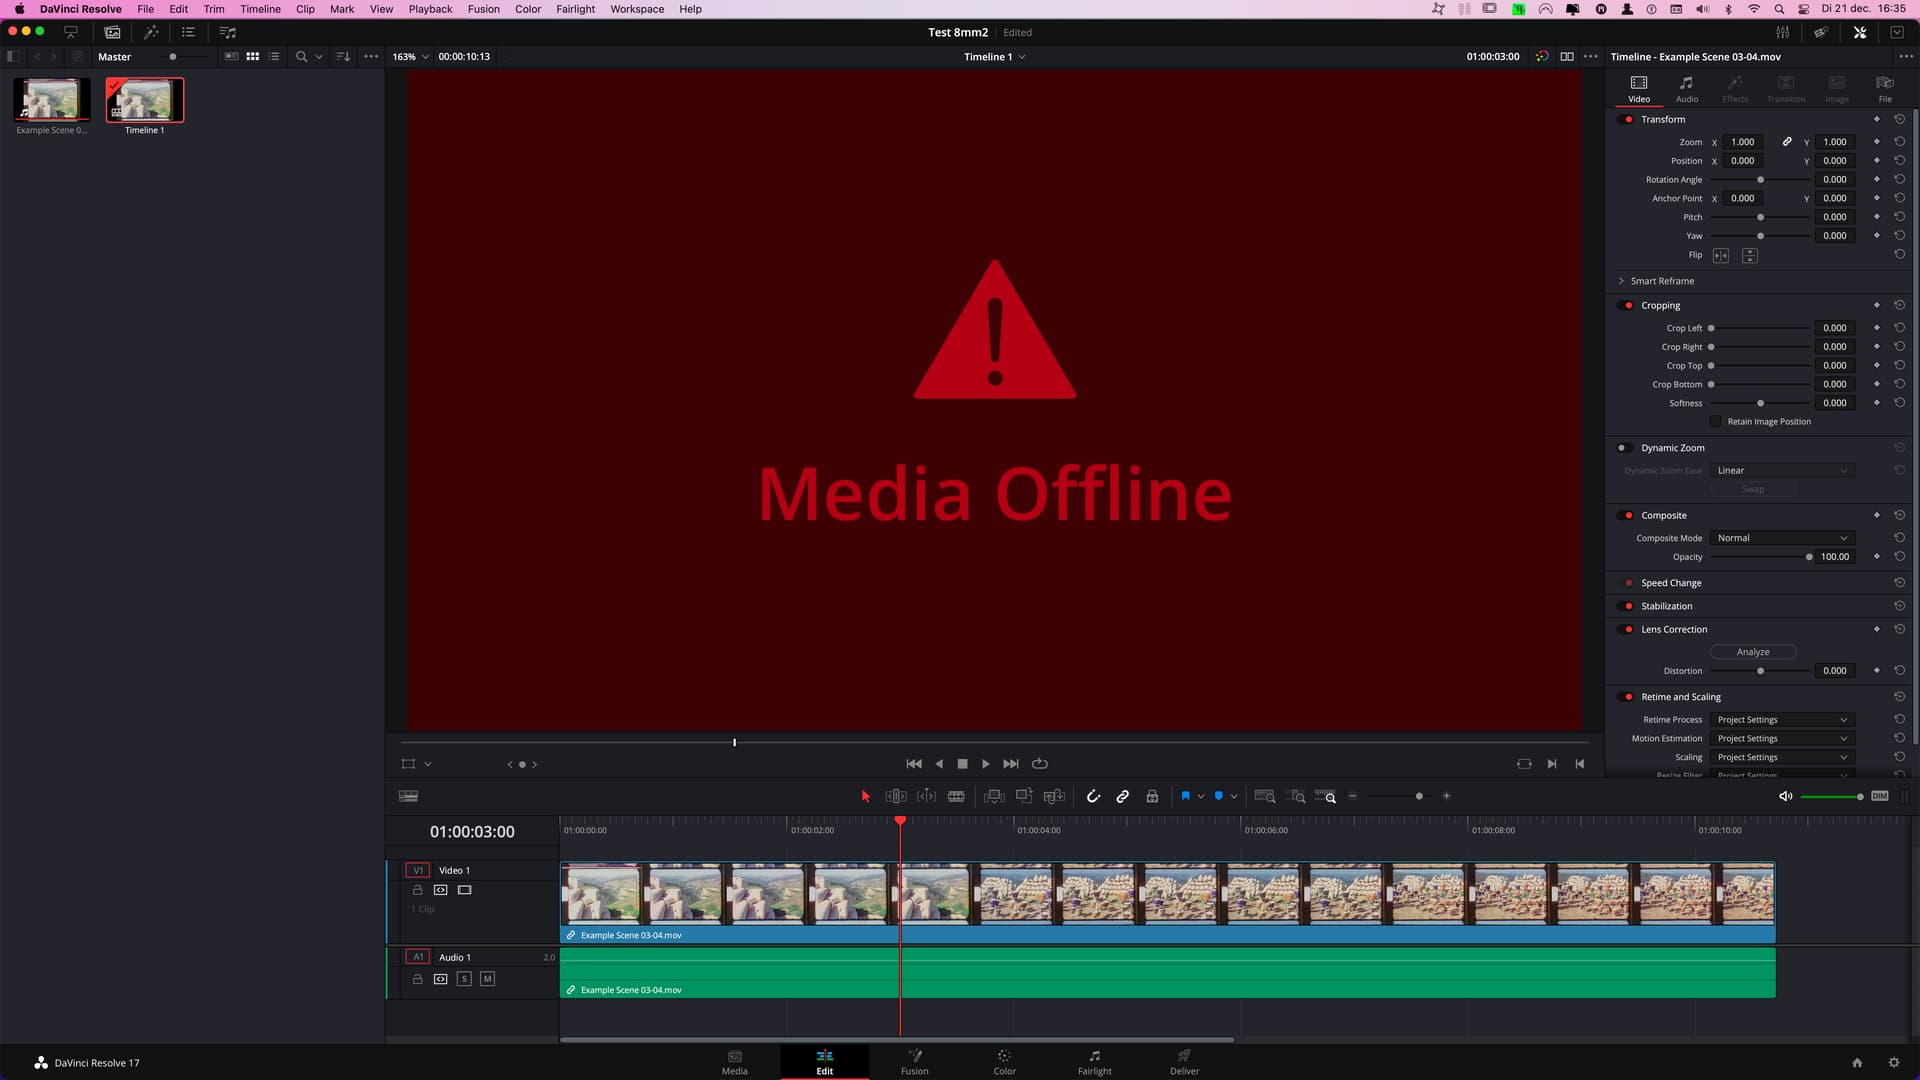
Task: Check Retain Image Position checkbox
Action: tap(1716, 422)
